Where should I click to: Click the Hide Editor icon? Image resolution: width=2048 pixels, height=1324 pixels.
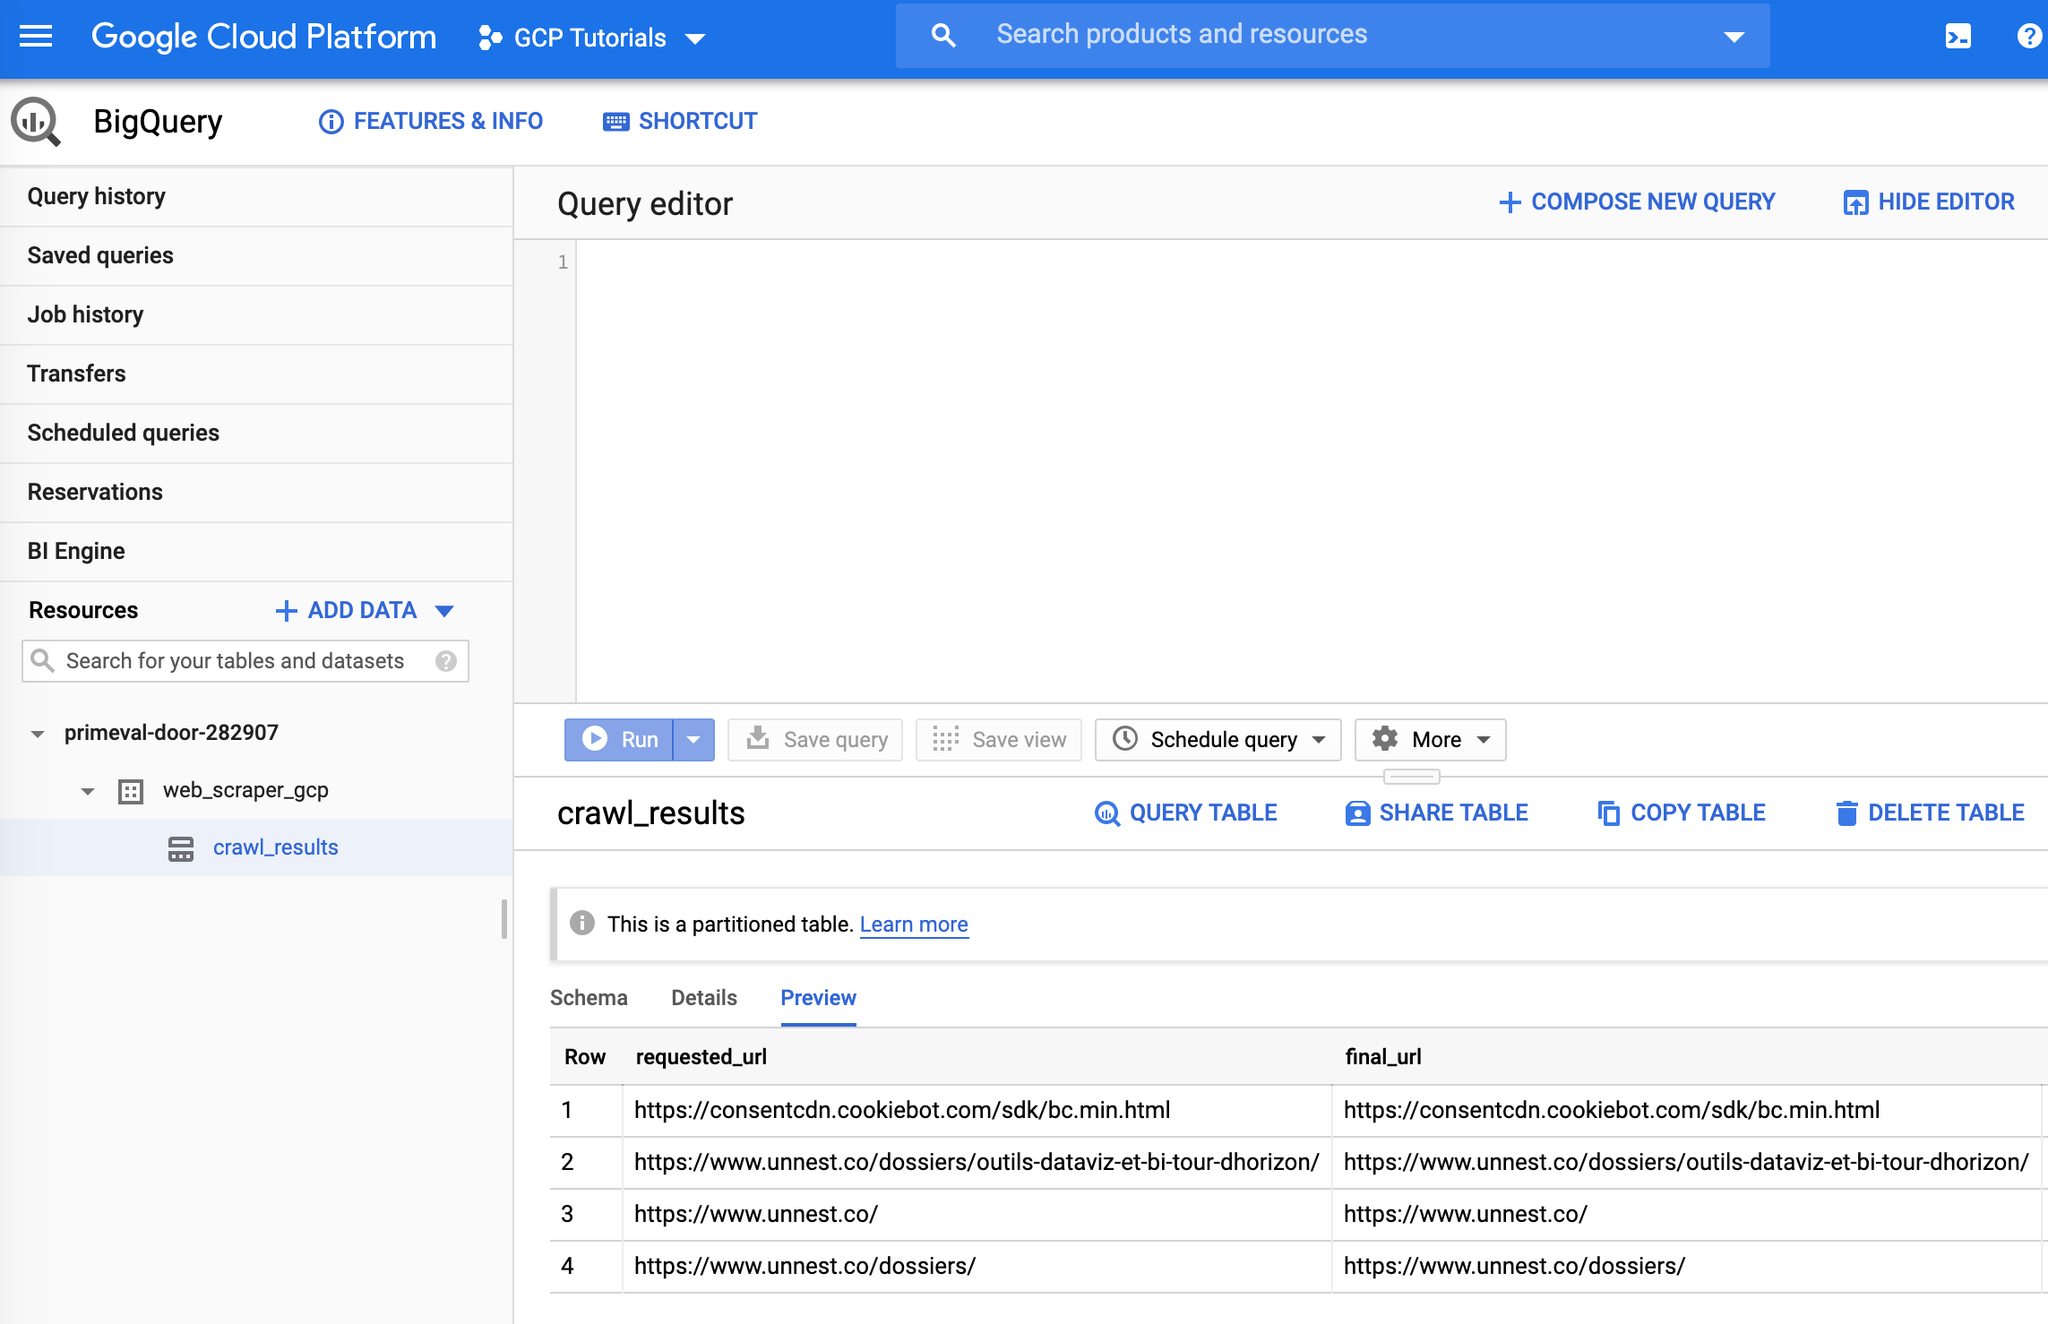point(1855,203)
